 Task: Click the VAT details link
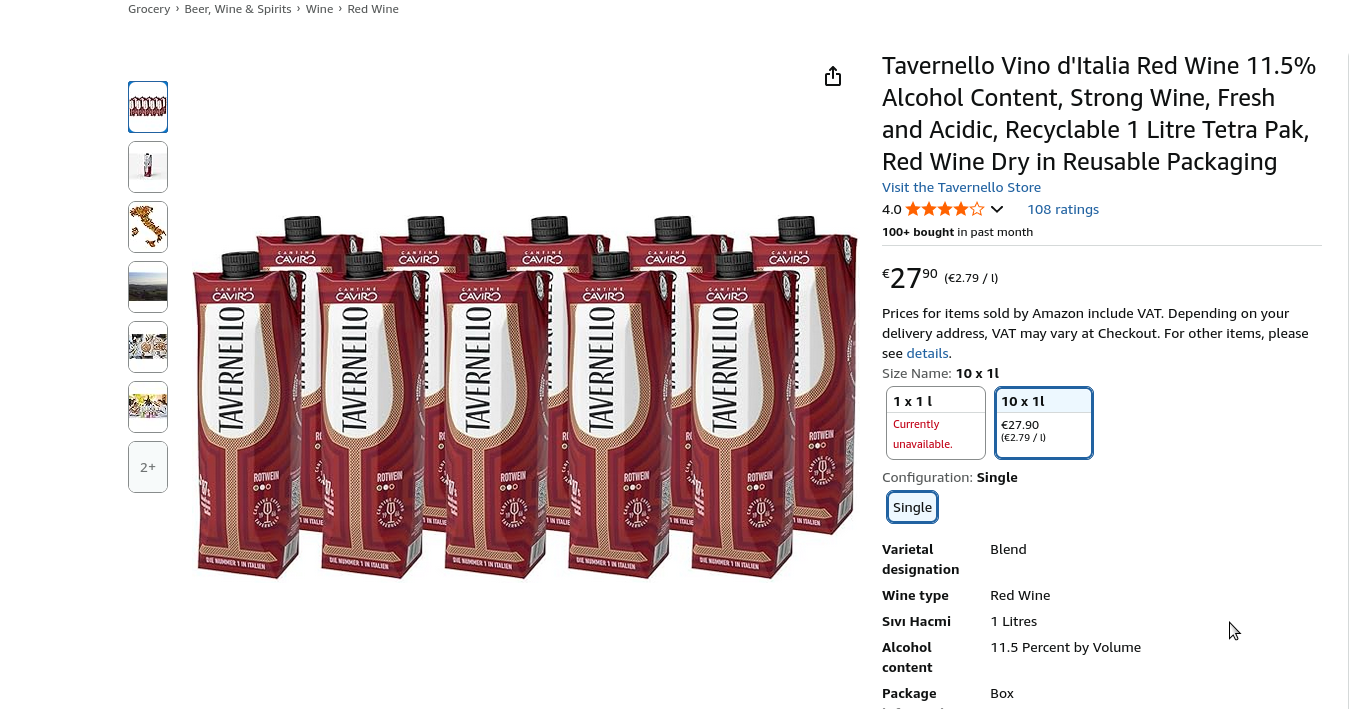pos(927,354)
